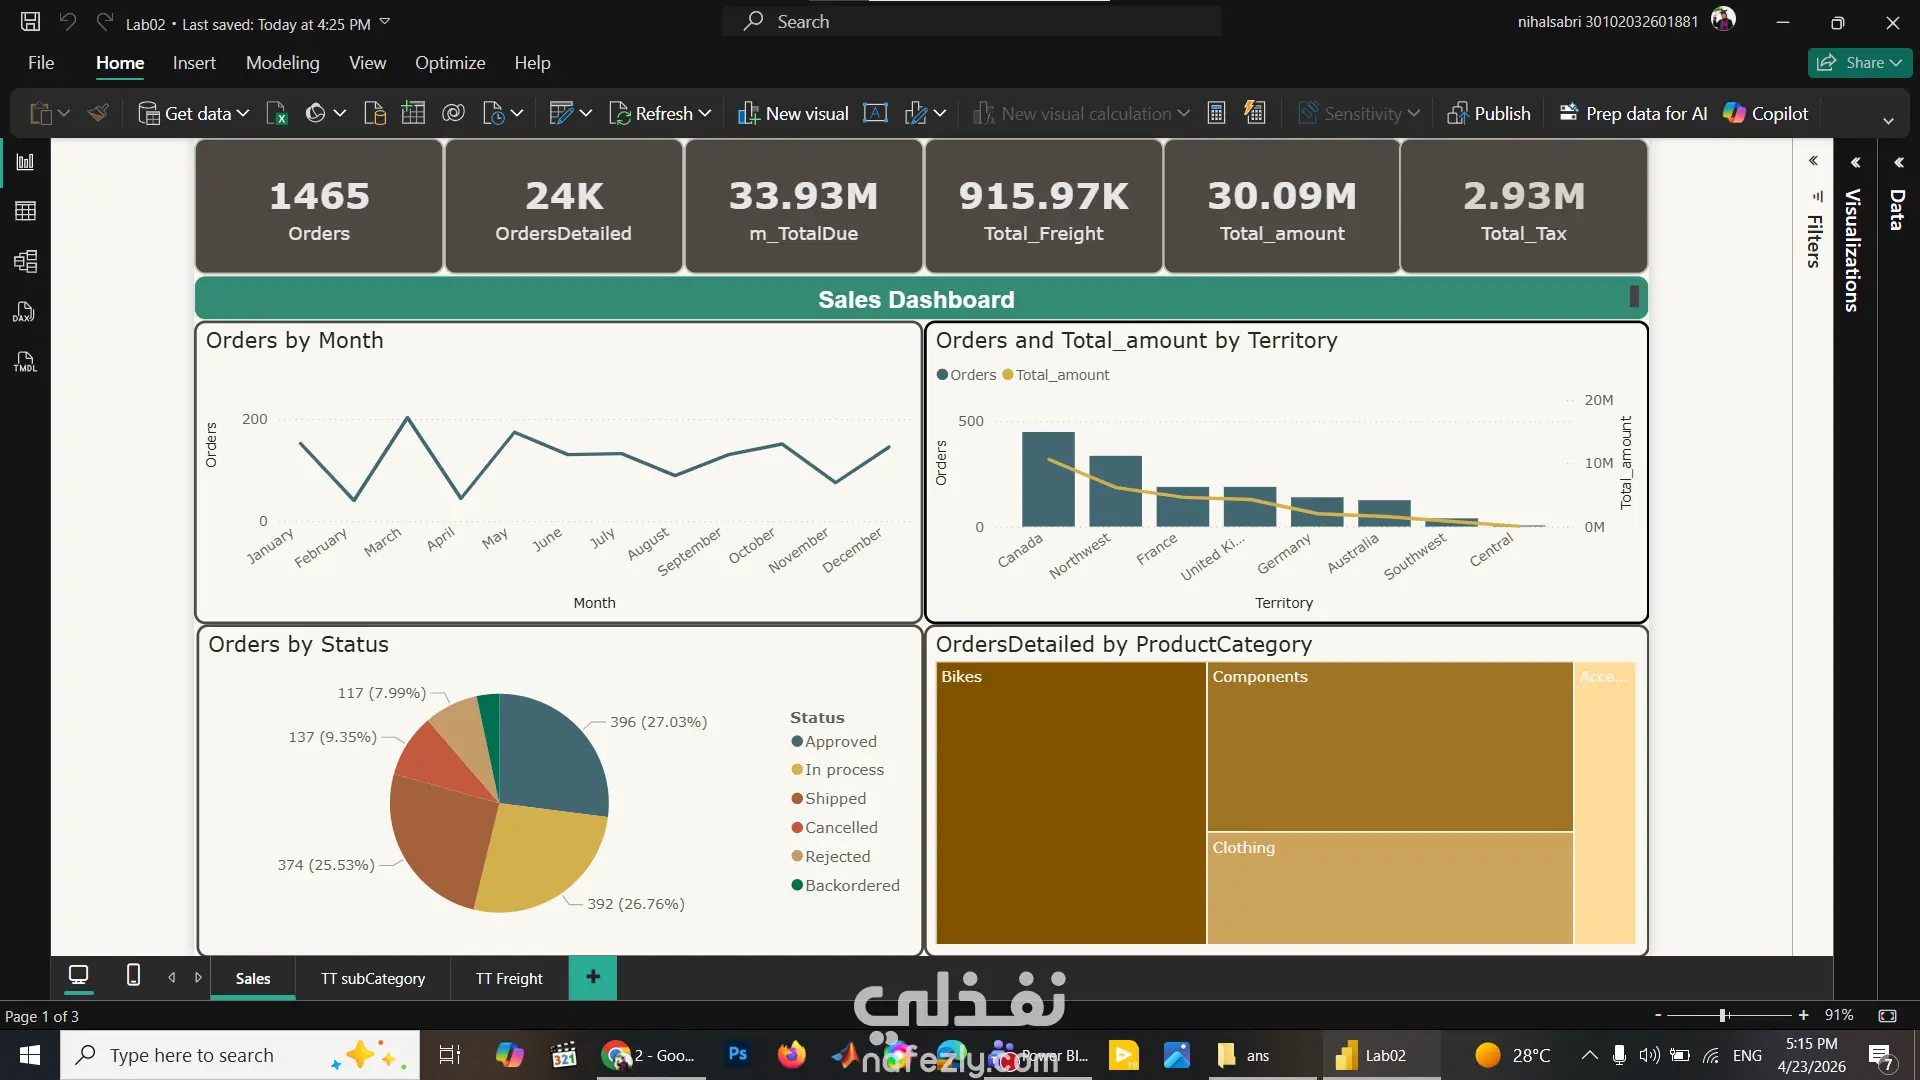1920x1080 pixels.
Task: Switch to Model view in the left sidebar
Action: [25, 261]
